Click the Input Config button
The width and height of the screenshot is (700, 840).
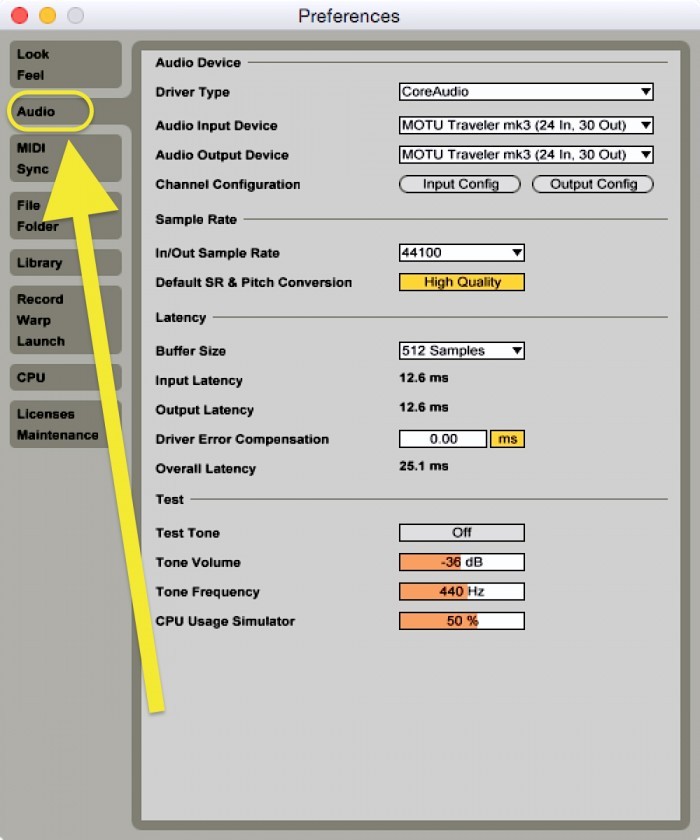click(460, 184)
